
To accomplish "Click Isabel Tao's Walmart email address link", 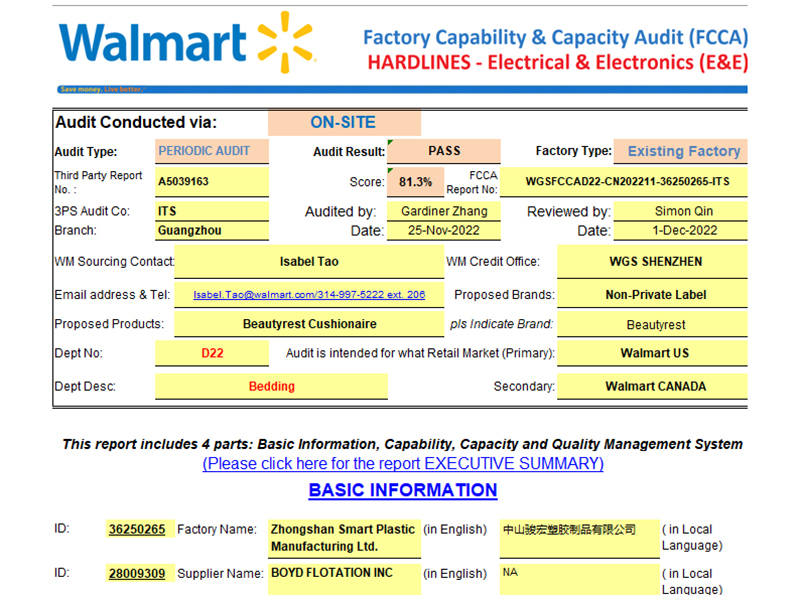I will pos(309,295).
